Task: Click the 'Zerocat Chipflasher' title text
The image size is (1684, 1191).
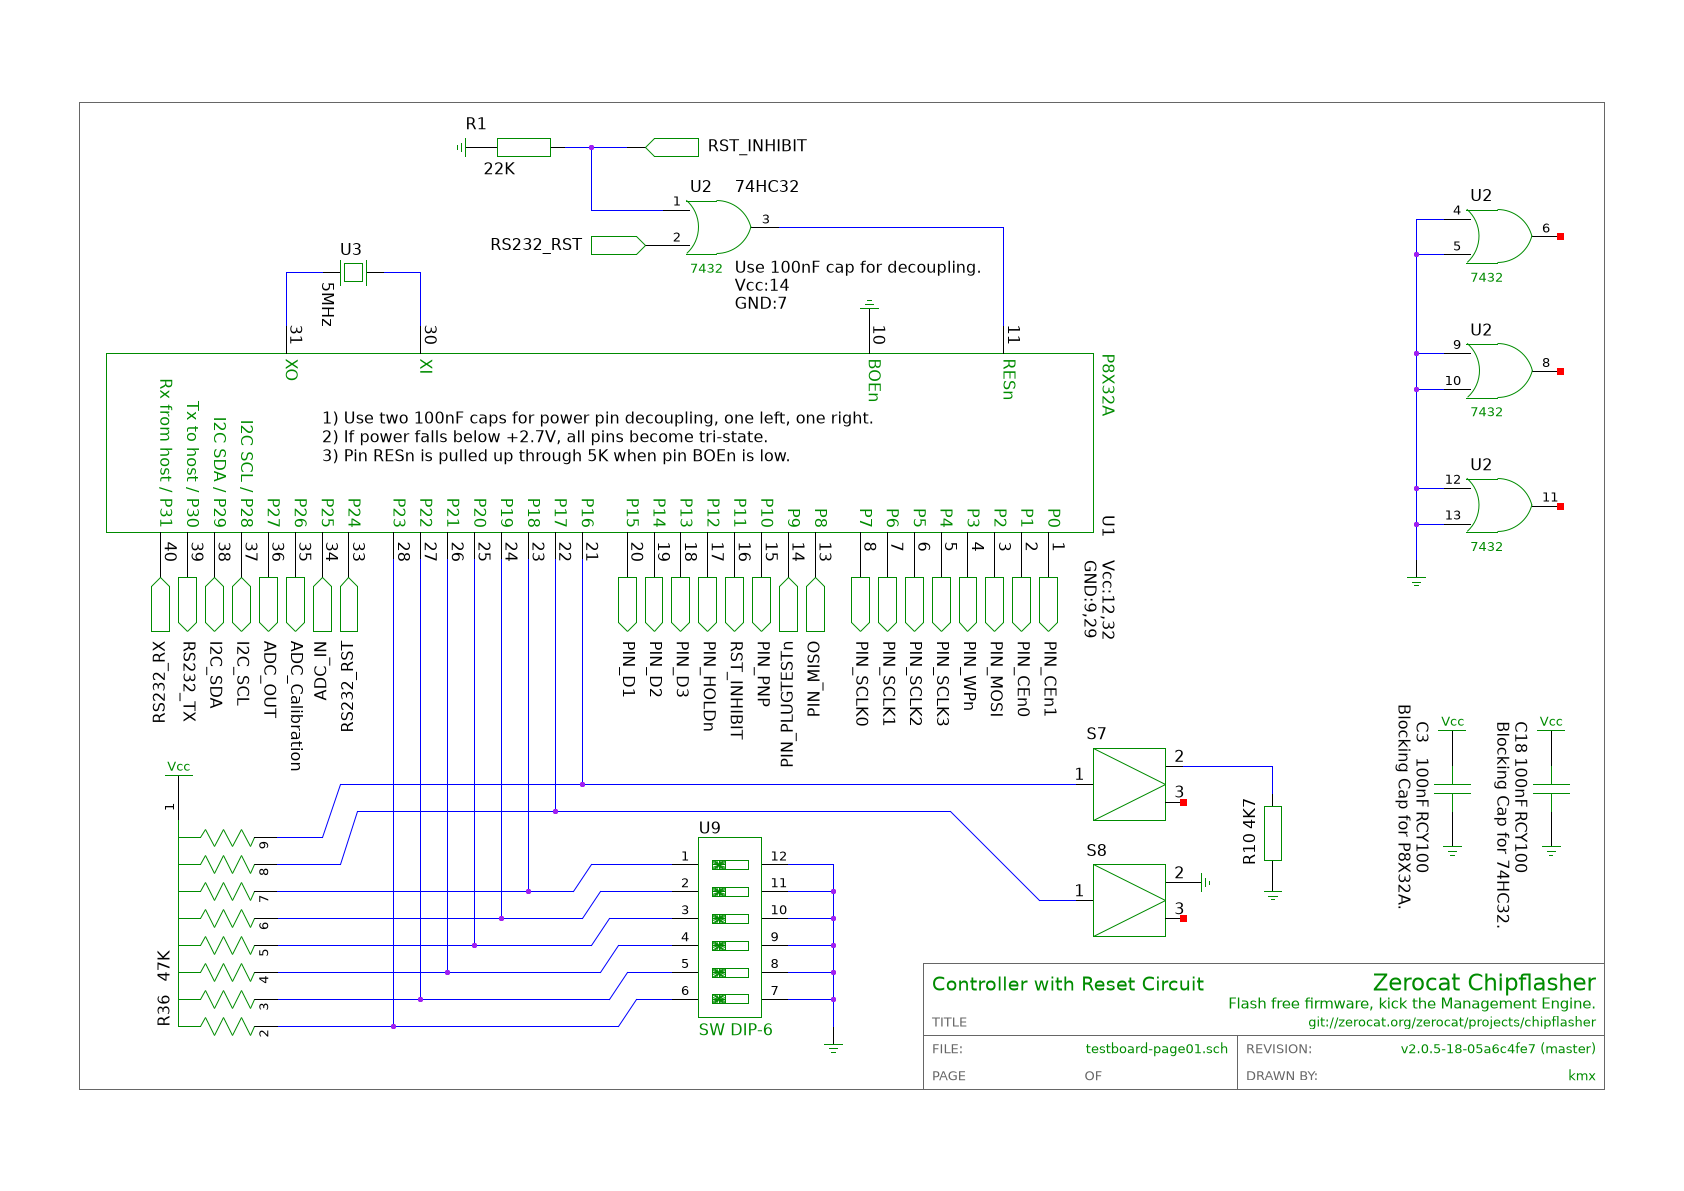Action: tap(1484, 983)
